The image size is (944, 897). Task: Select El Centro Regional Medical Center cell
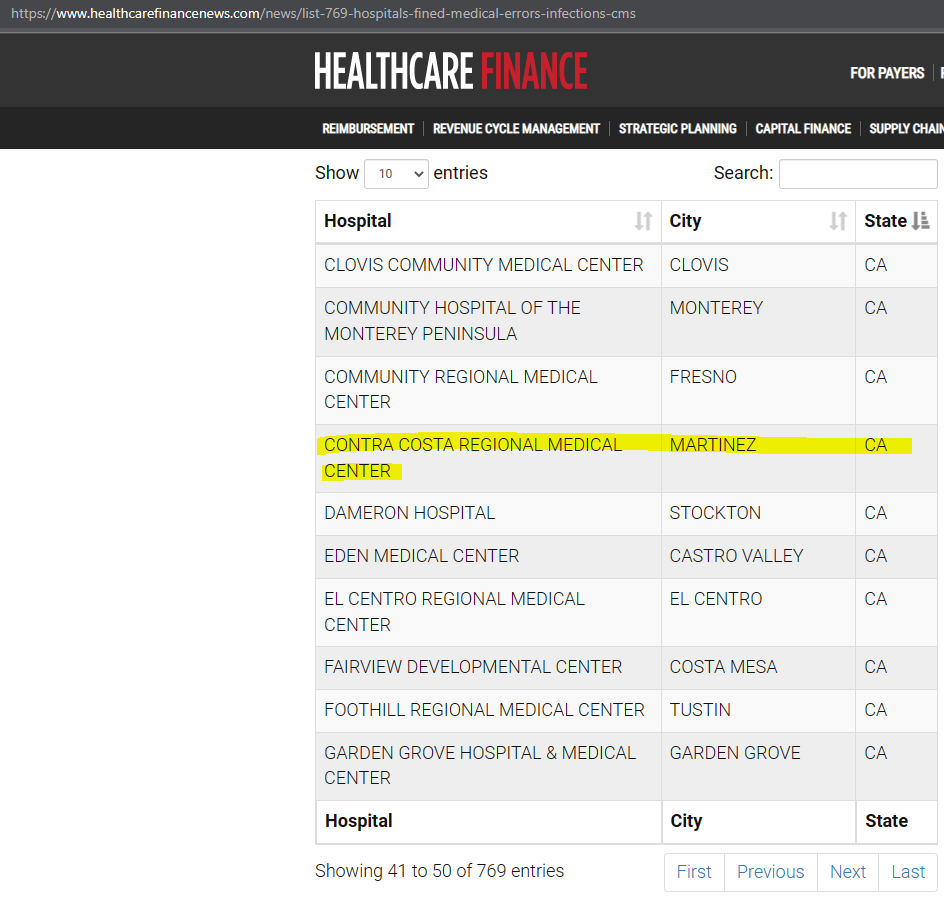coord(488,612)
